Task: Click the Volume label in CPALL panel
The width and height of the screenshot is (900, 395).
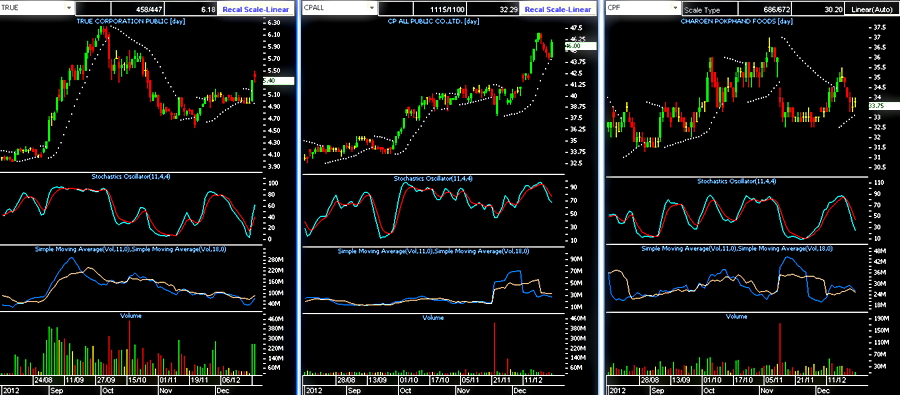Action: 433,317
